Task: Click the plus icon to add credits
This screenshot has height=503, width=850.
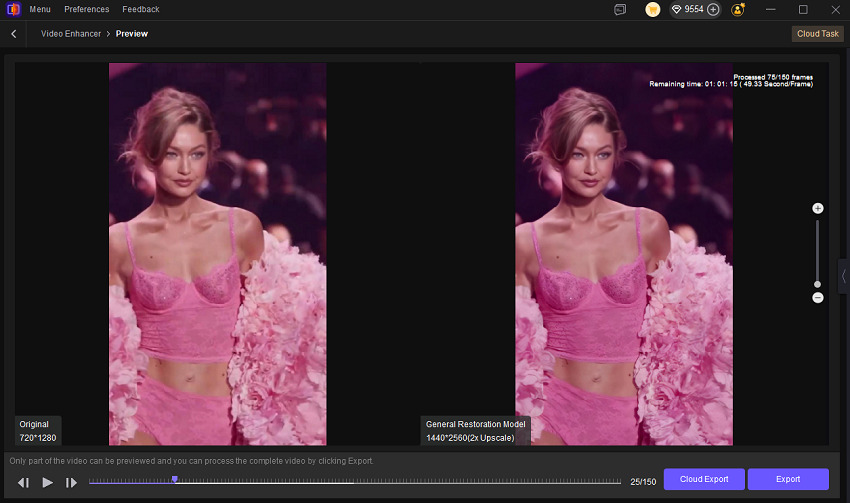Action: click(x=713, y=9)
